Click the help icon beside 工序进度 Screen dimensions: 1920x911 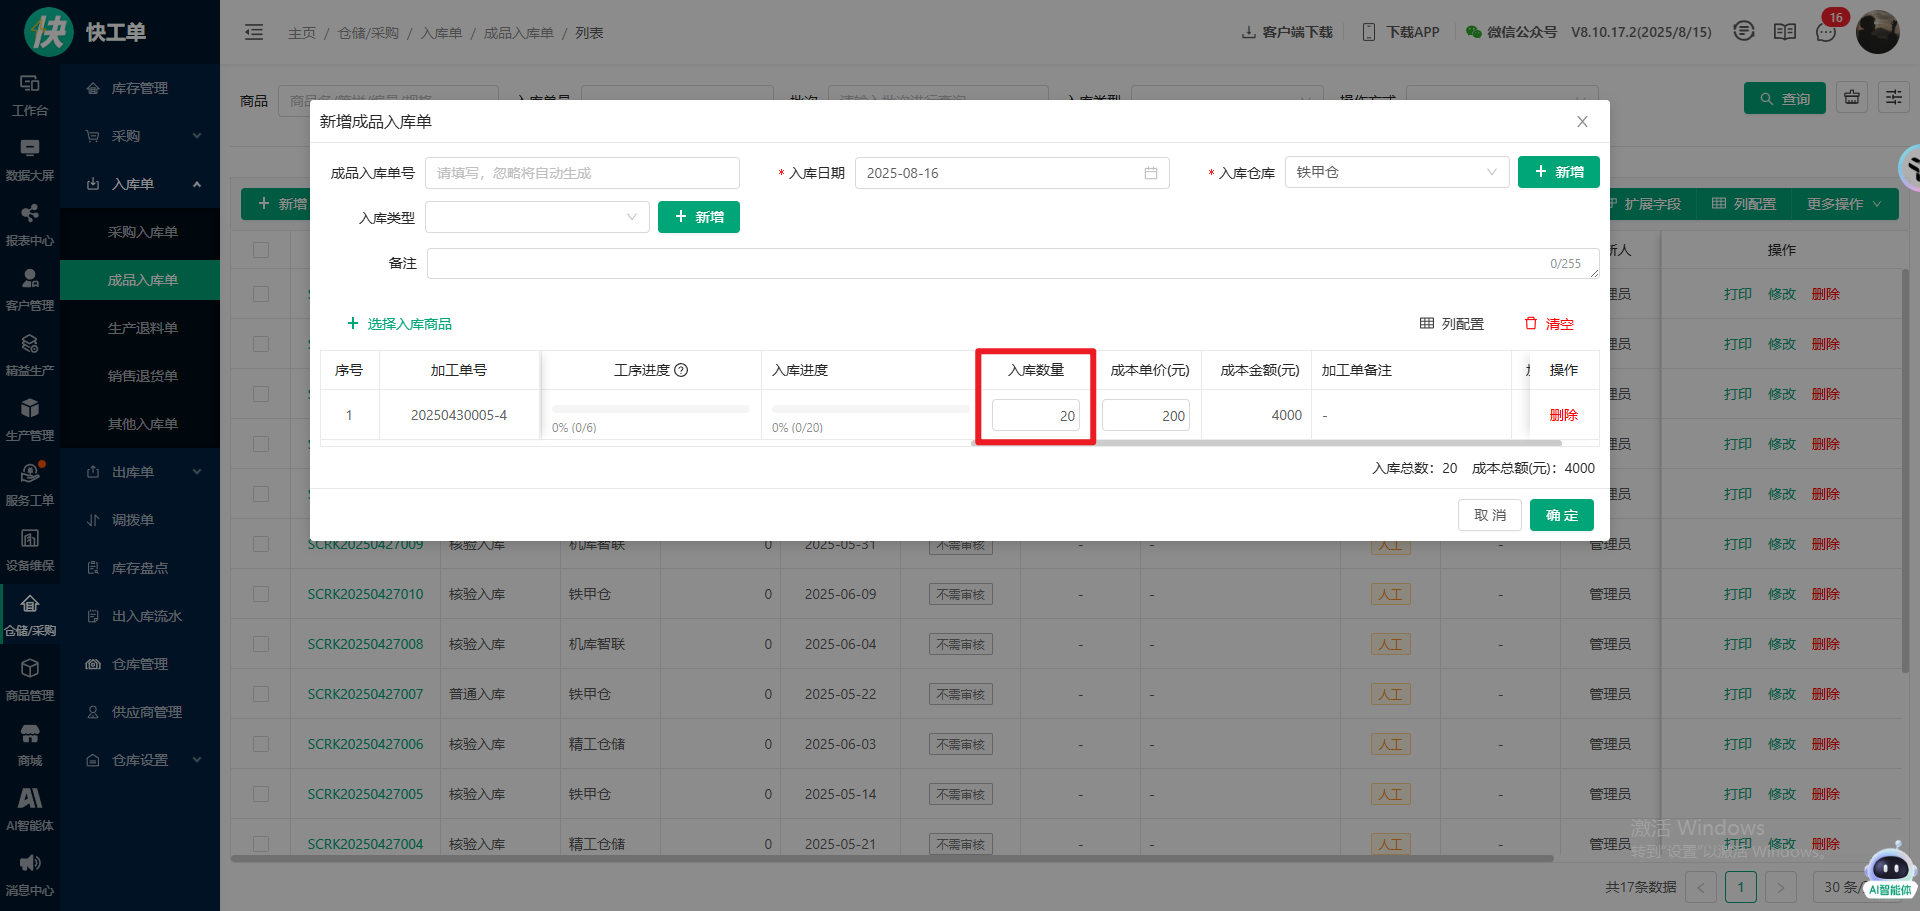(681, 370)
